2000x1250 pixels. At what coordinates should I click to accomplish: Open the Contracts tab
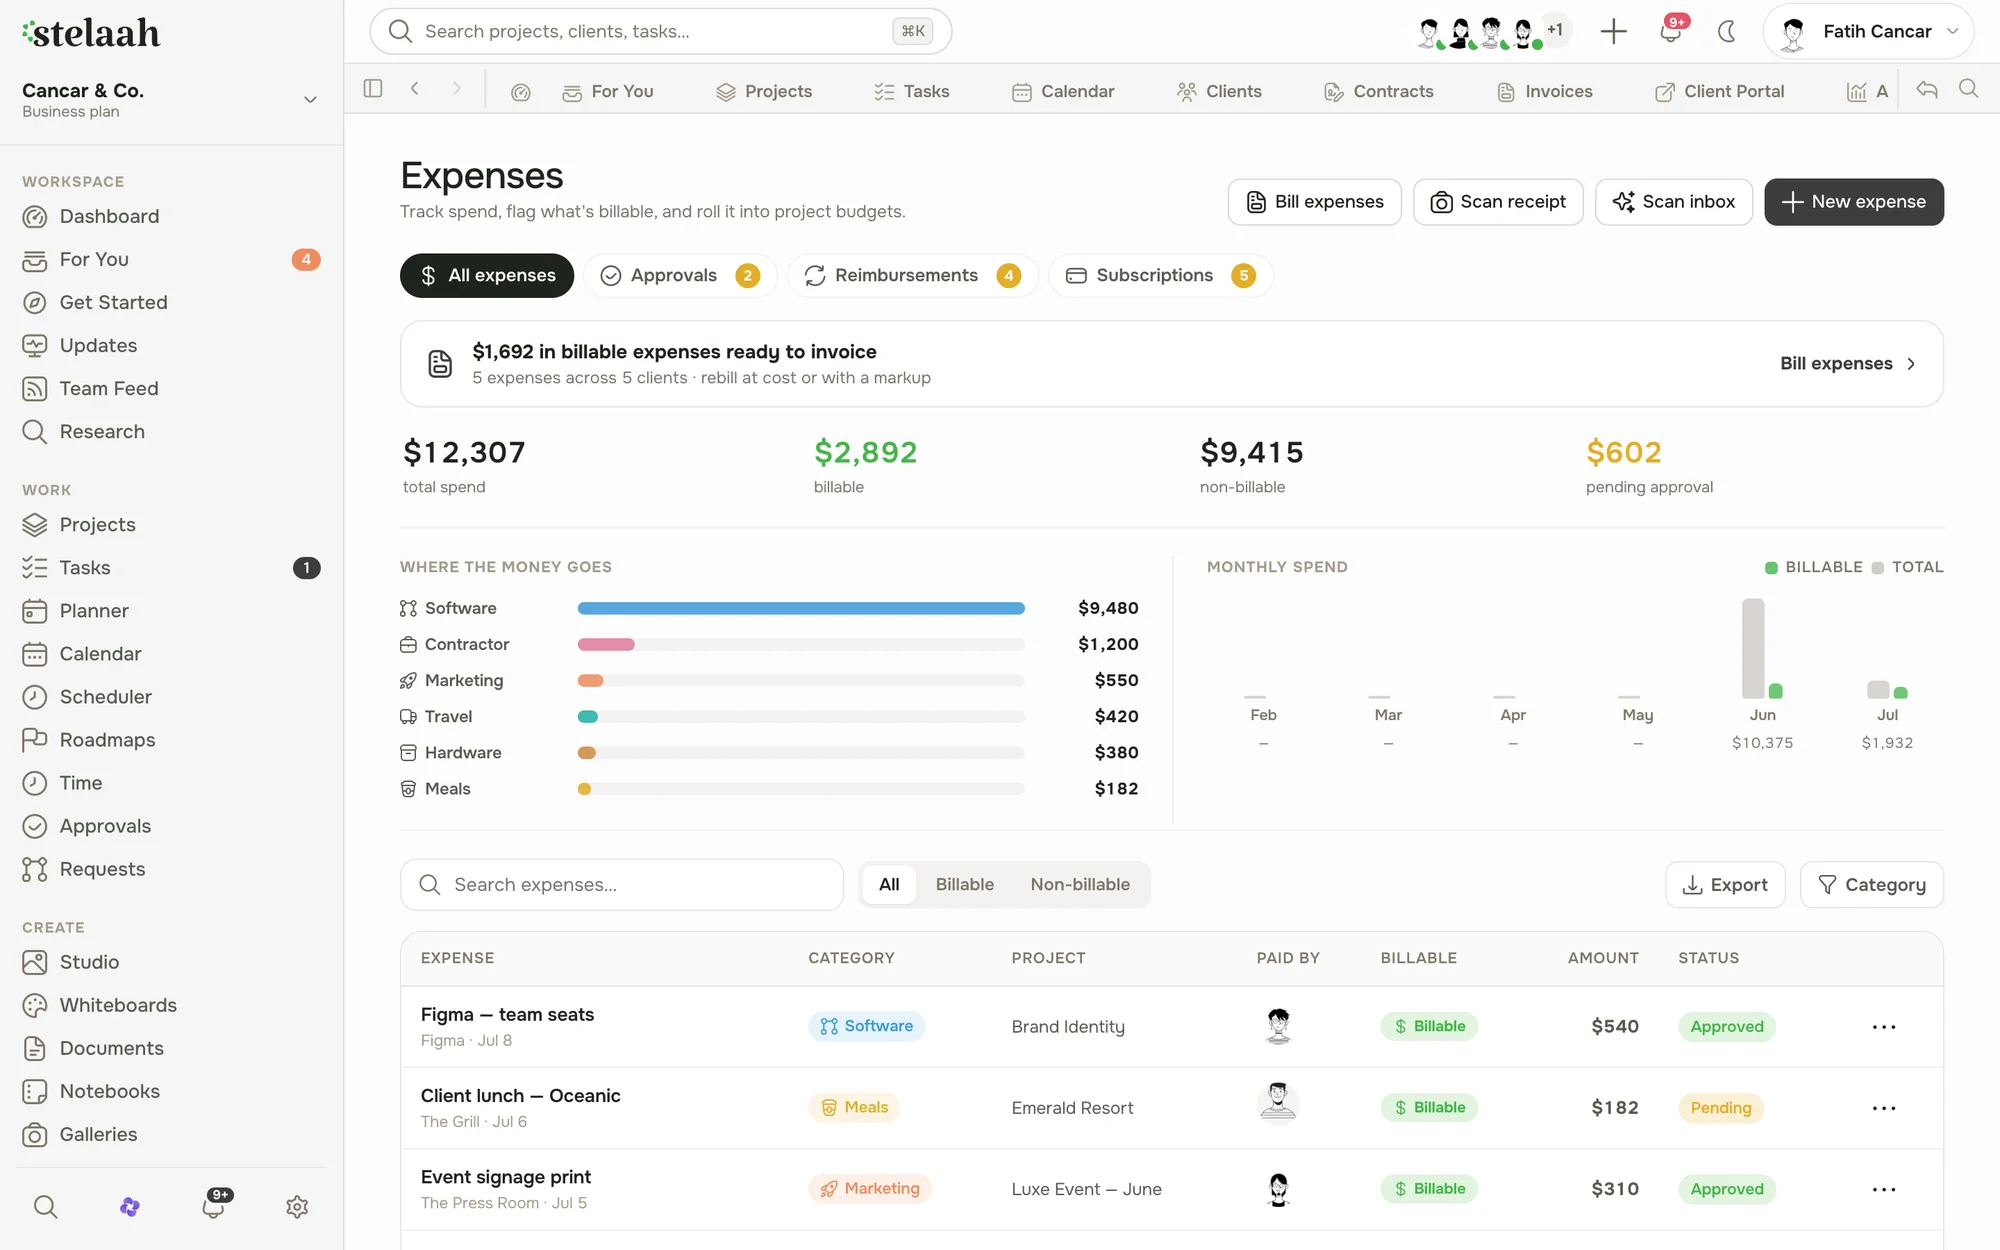pyautogui.click(x=1378, y=92)
